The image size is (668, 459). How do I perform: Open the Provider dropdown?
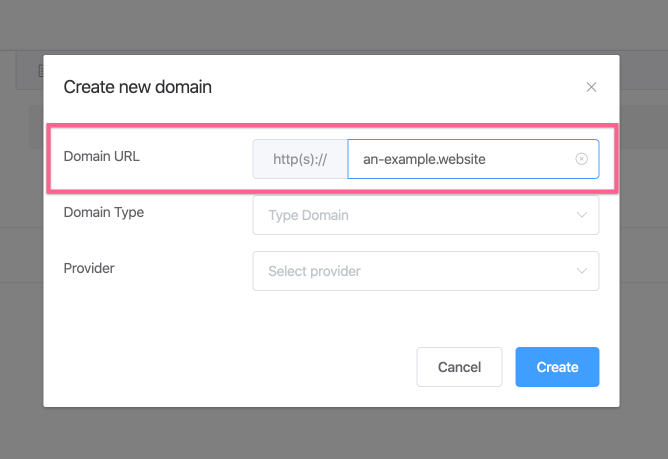(x=426, y=271)
